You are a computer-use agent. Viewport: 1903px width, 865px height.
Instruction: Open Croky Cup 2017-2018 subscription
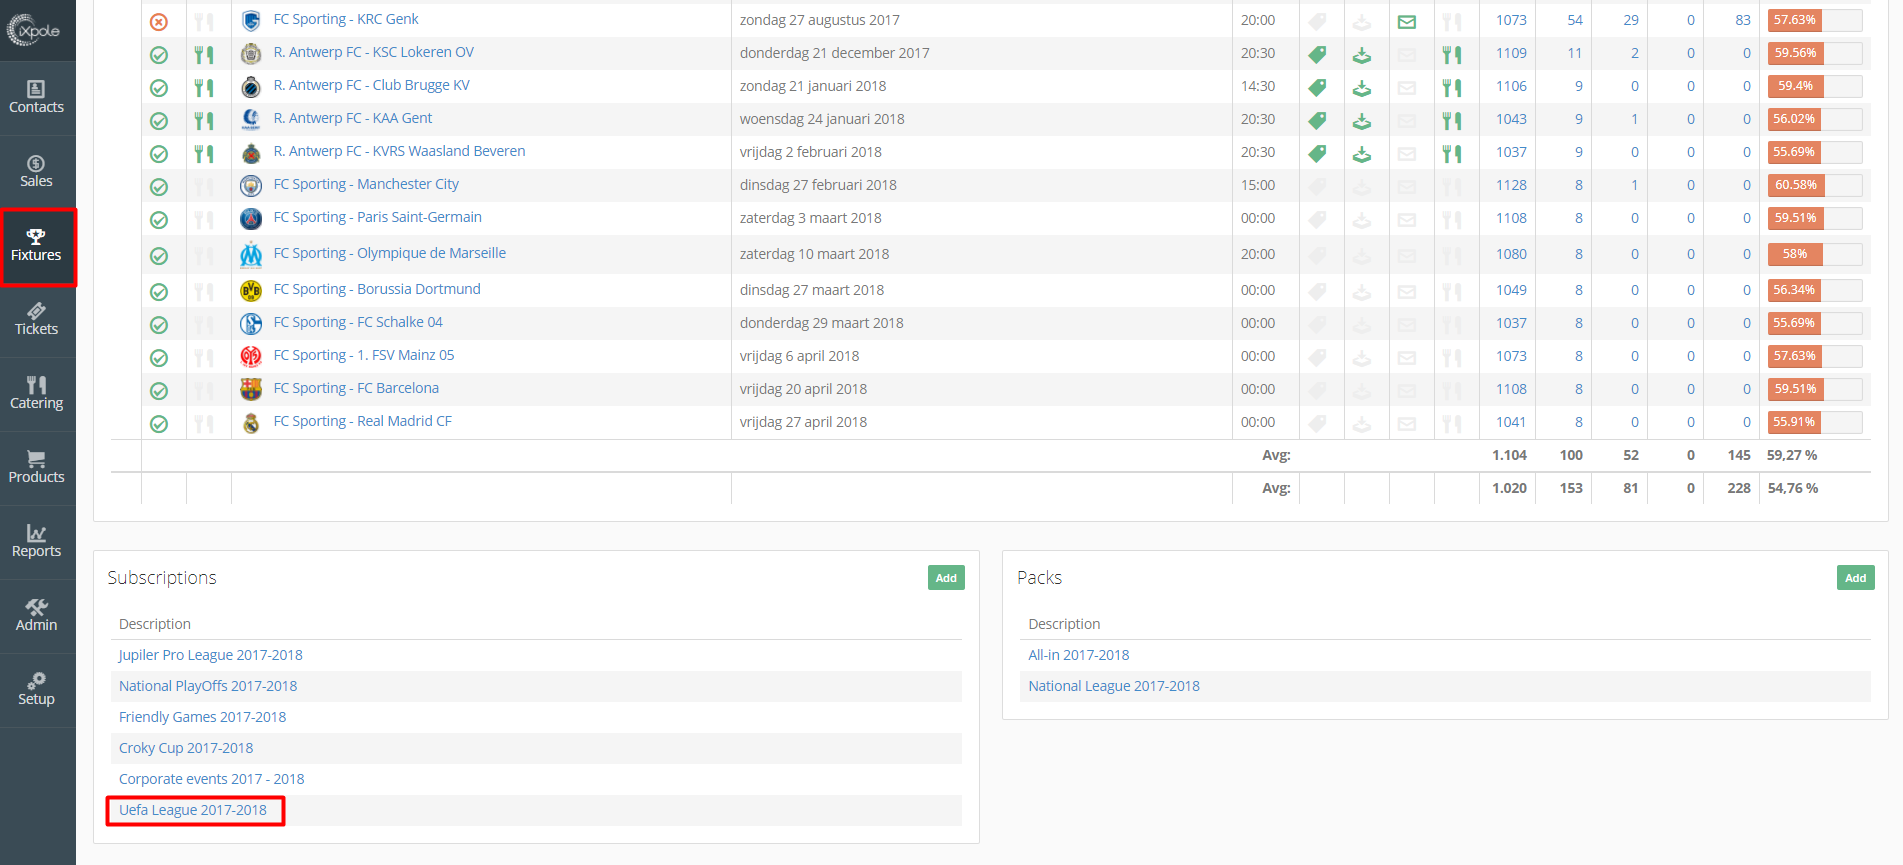[186, 748]
